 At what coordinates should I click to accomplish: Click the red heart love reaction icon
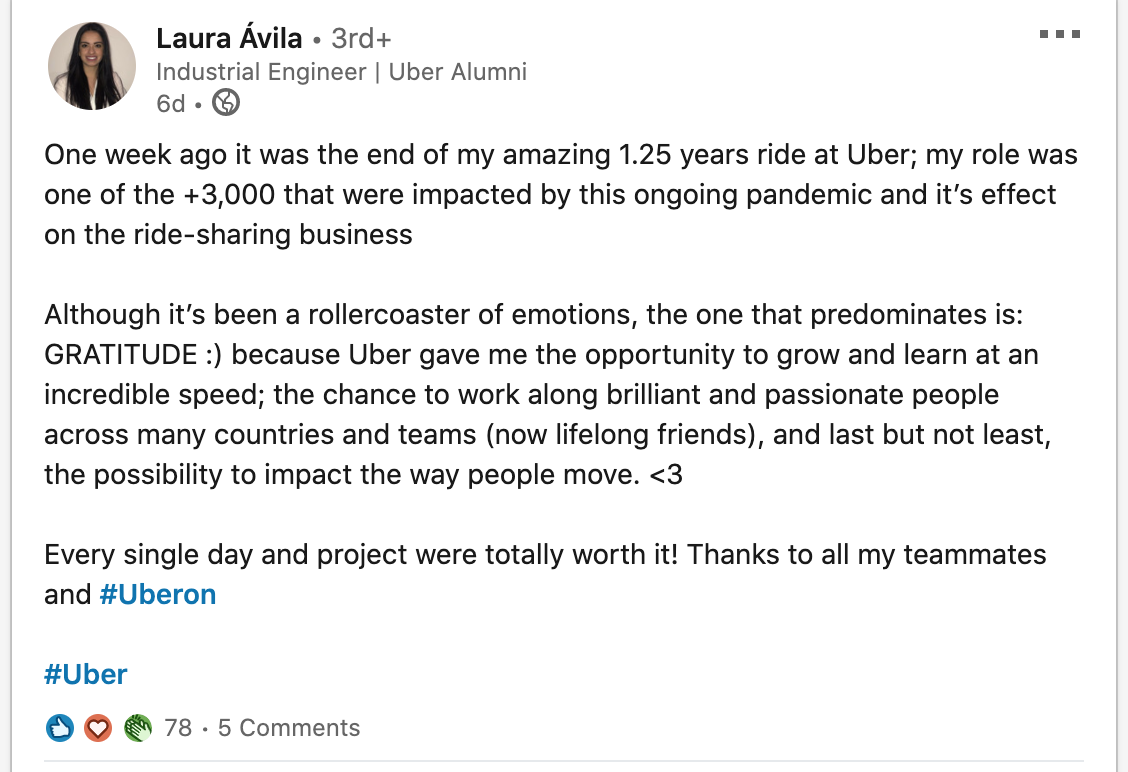click(x=98, y=728)
